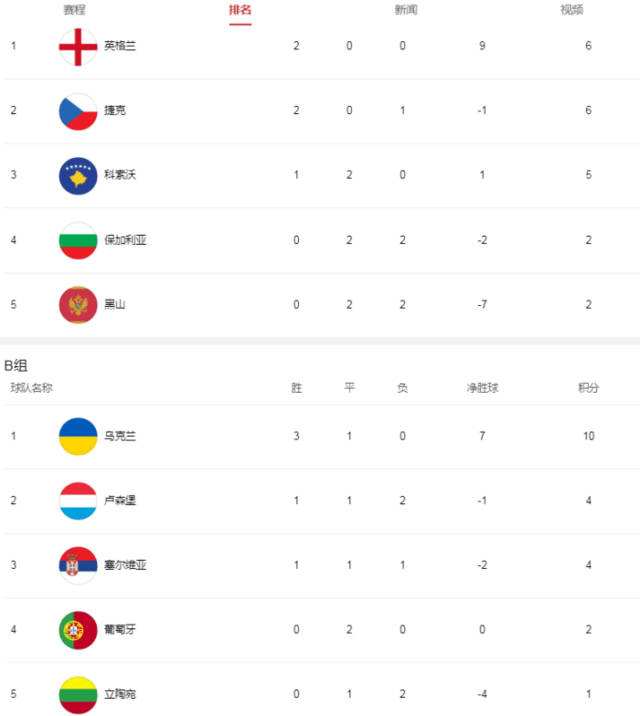Open the 乌克兰 team name link

coord(120,436)
